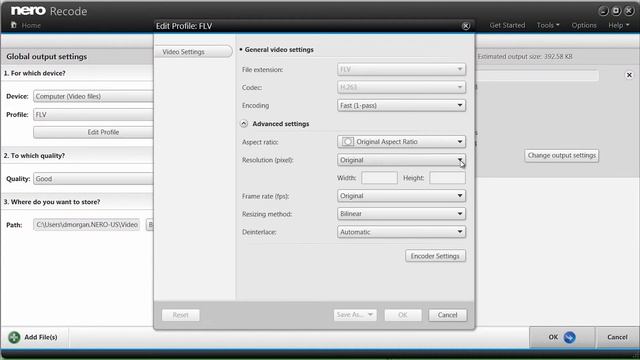This screenshot has width=640, height=360.
Task: Dismiss the estimated output panel
Action: (629, 75)
